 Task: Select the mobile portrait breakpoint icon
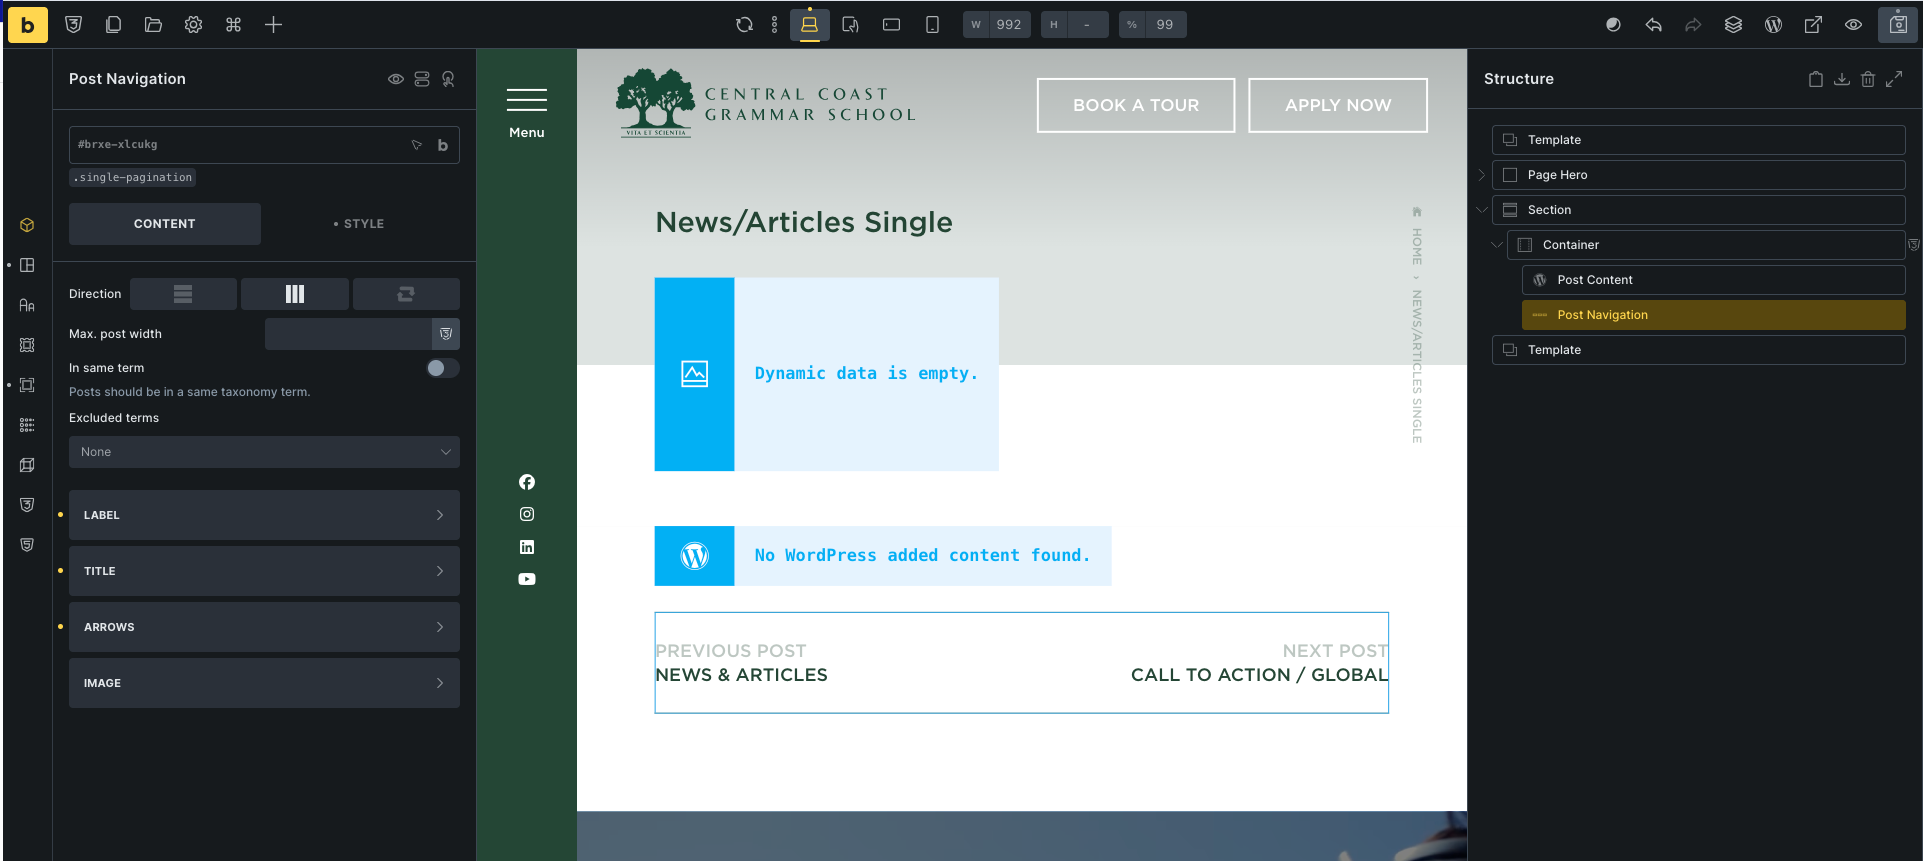point(932,25)
